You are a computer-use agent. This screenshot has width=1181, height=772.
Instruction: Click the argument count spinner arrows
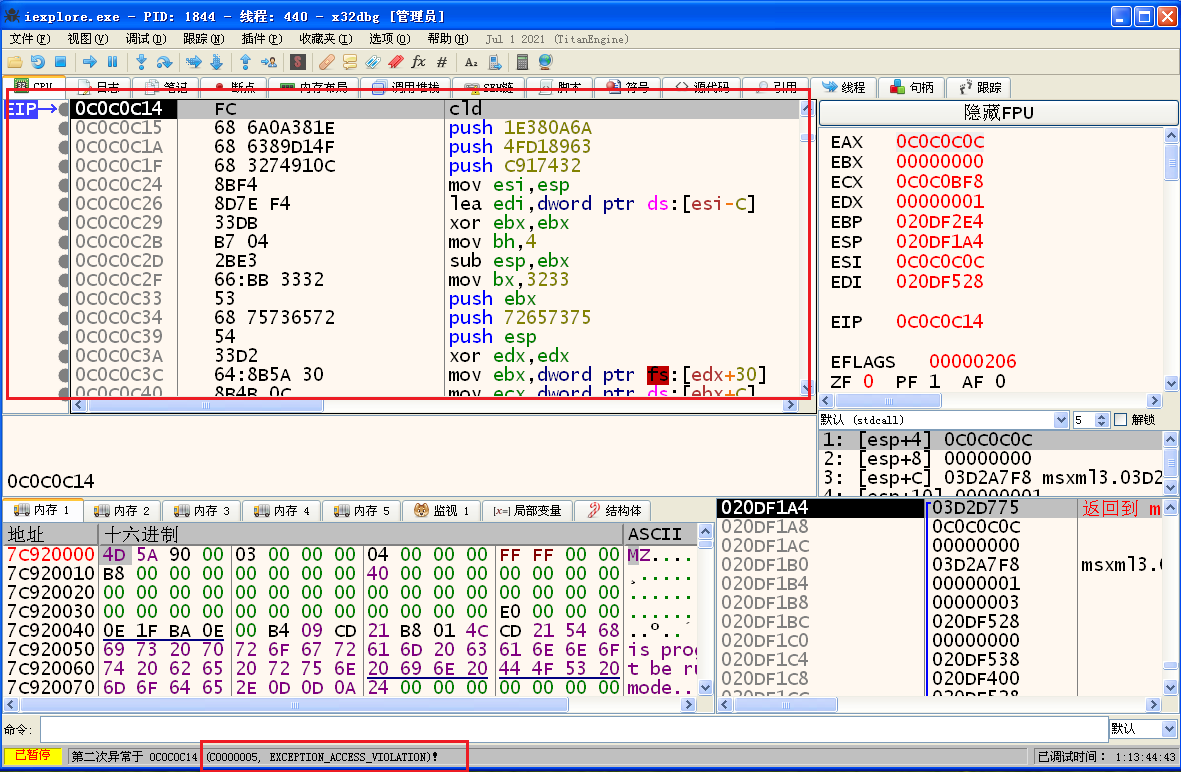tap(1104, 420)
